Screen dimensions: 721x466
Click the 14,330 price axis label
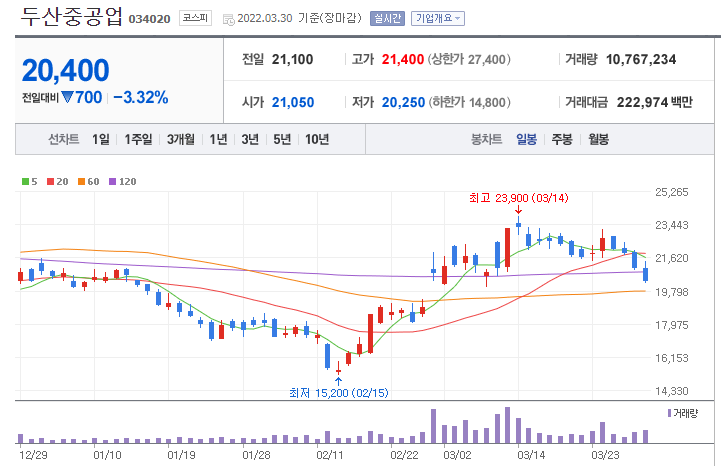[672, 391]
